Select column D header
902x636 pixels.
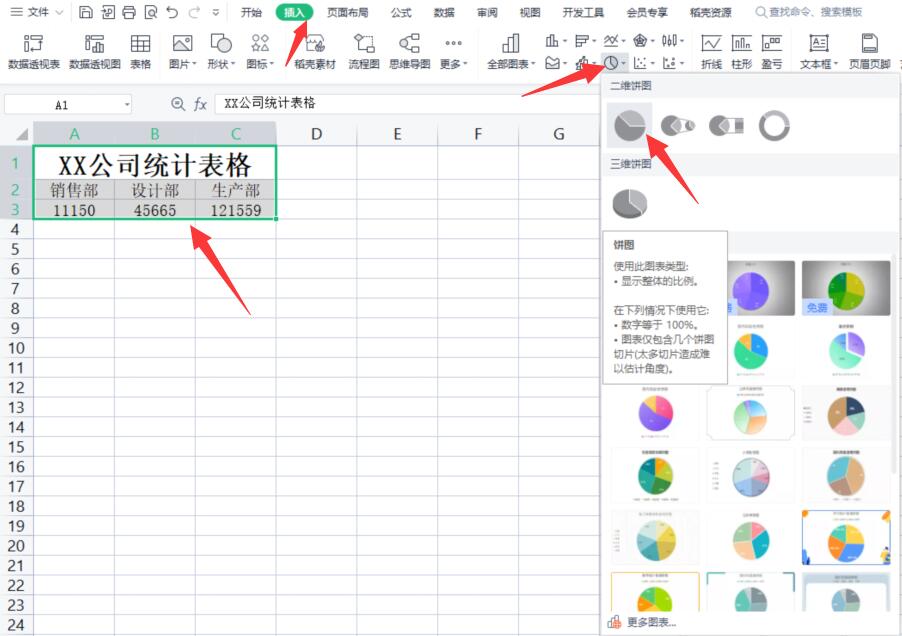click(316, 134)
